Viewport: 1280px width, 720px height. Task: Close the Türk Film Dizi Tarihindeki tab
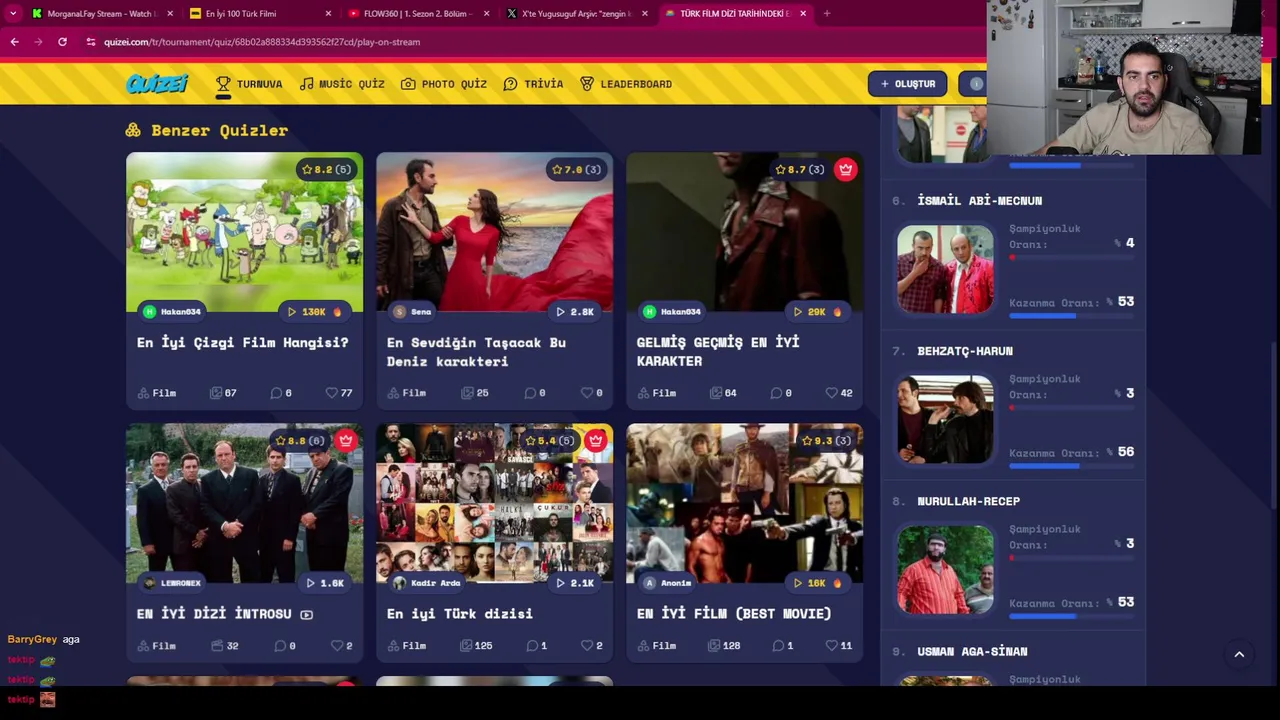pyautogui.click(x=802, y=13)
